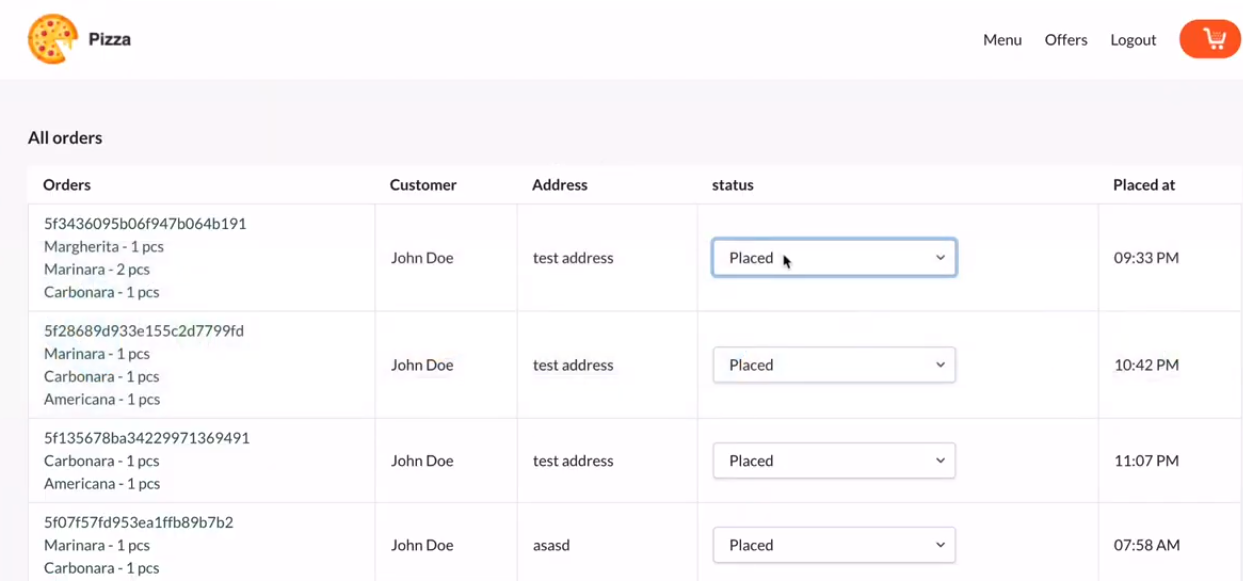Viewport: 1243px width, 581px height.
Task: Click the All orders heading
Action: pos(65,138)
